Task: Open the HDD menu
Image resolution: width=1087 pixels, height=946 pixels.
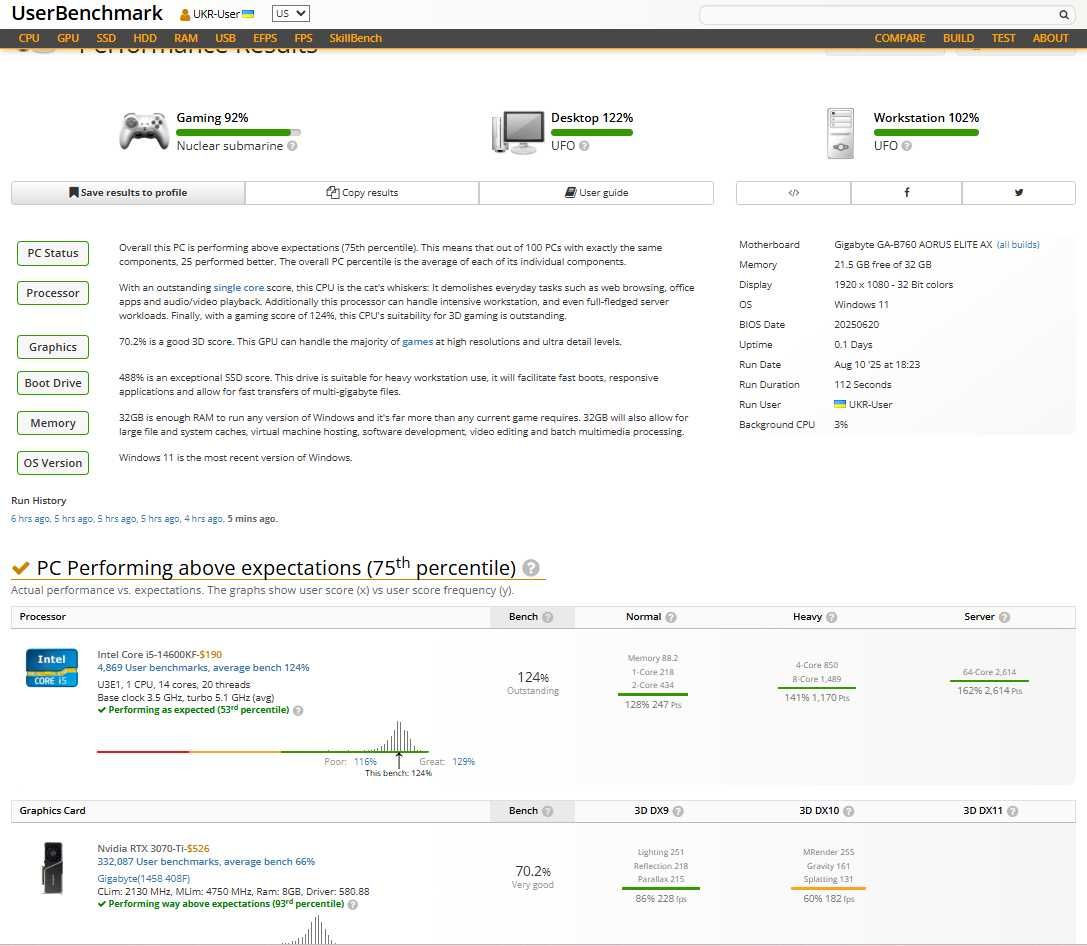Action: coord(145,38)
